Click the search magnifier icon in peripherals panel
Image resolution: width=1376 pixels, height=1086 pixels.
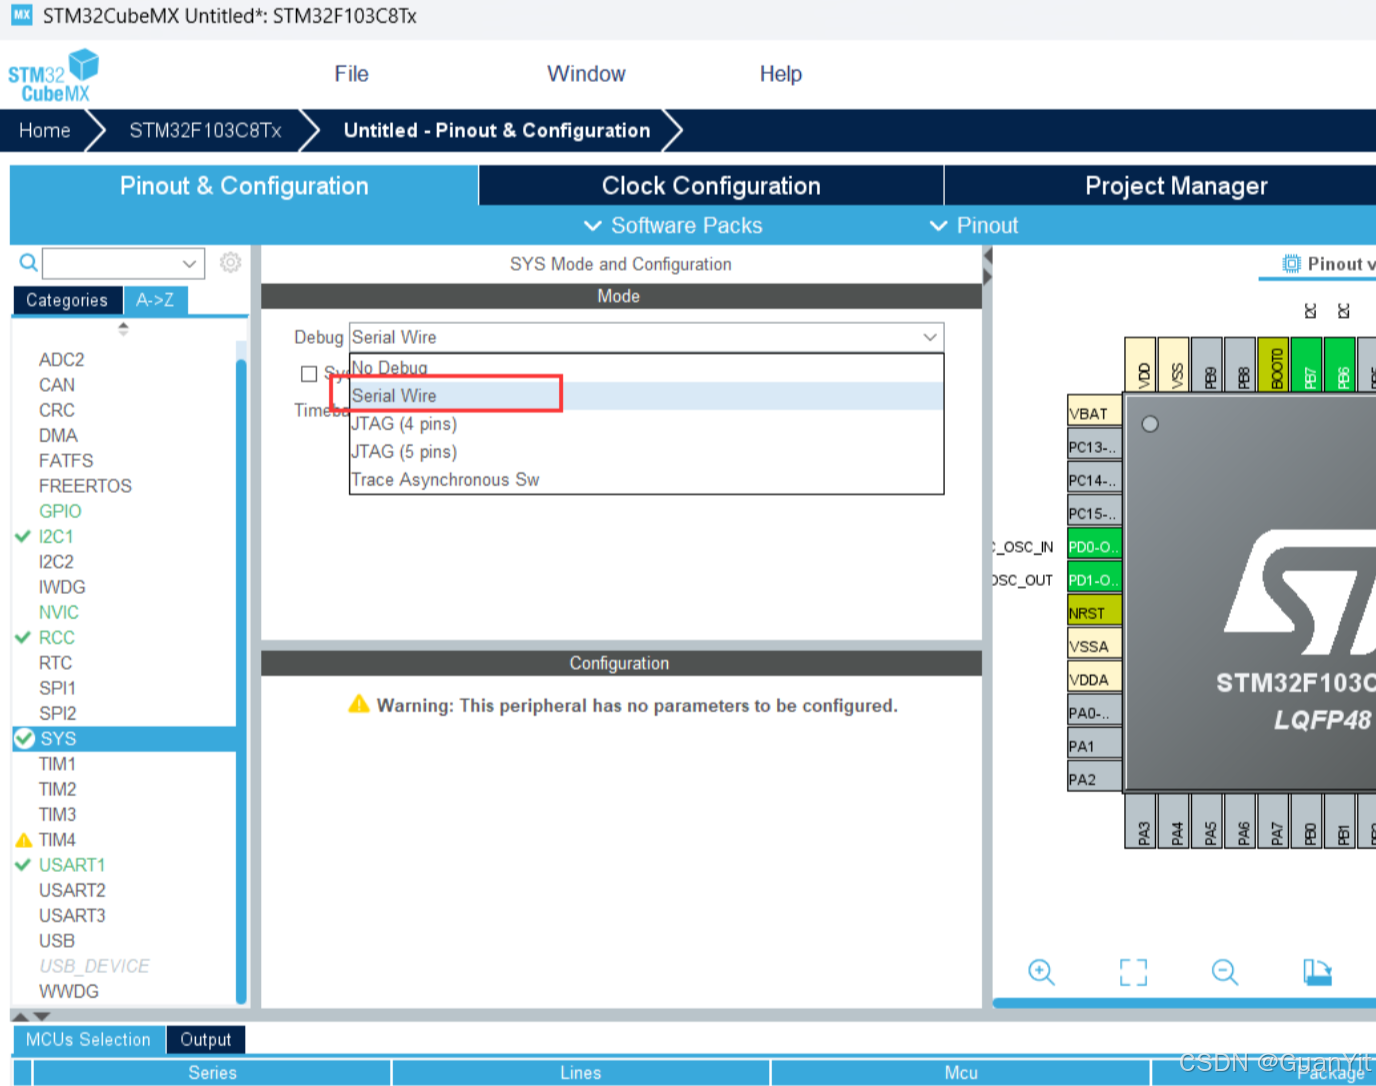point(29,263)
